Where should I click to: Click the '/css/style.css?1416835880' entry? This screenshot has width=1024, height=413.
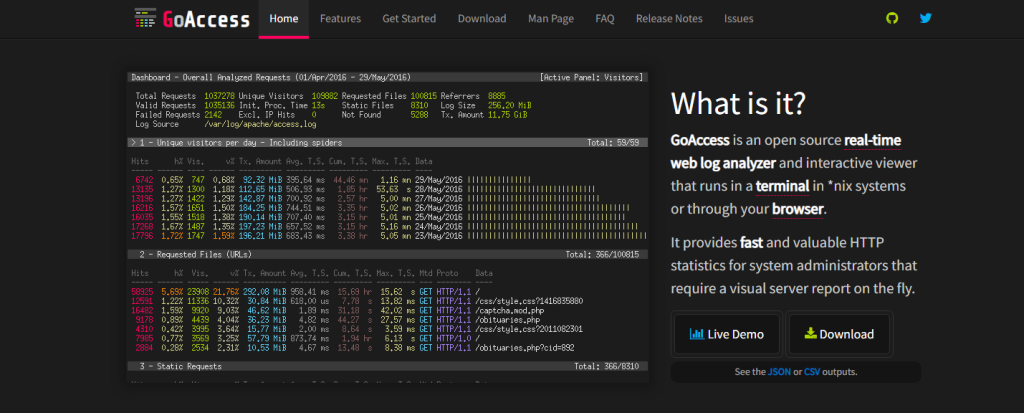tap(529, 301)
